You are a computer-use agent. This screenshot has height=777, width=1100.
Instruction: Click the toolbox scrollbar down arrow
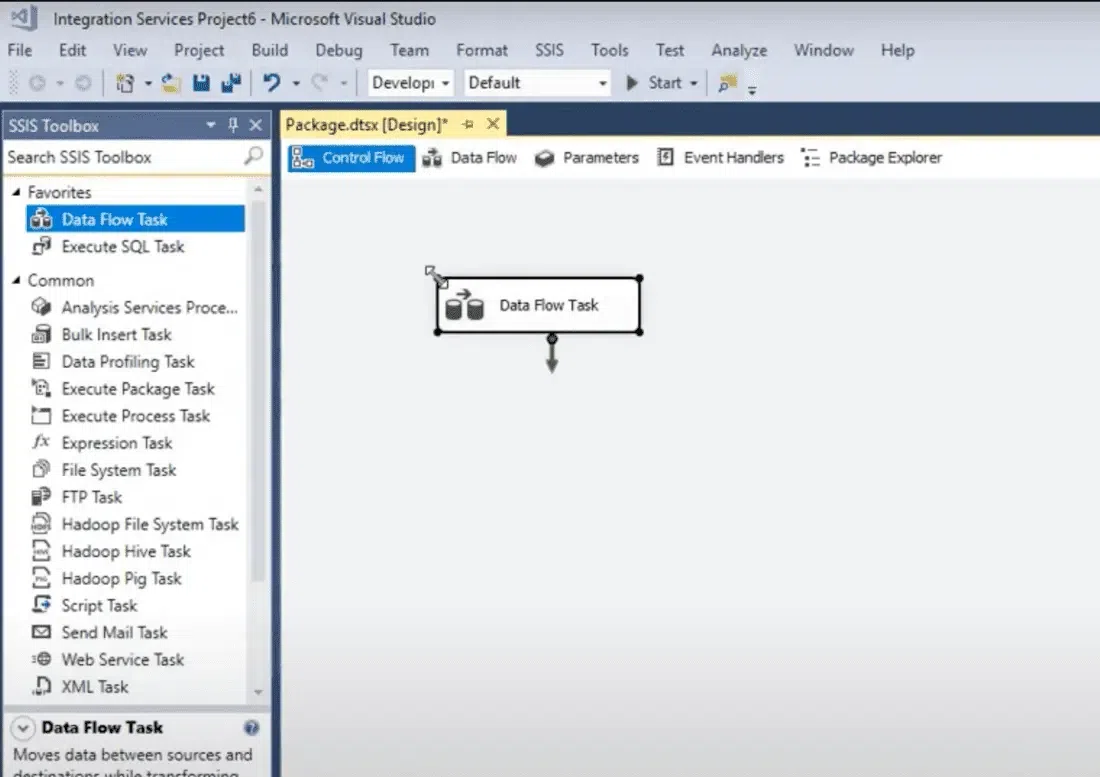258,692
